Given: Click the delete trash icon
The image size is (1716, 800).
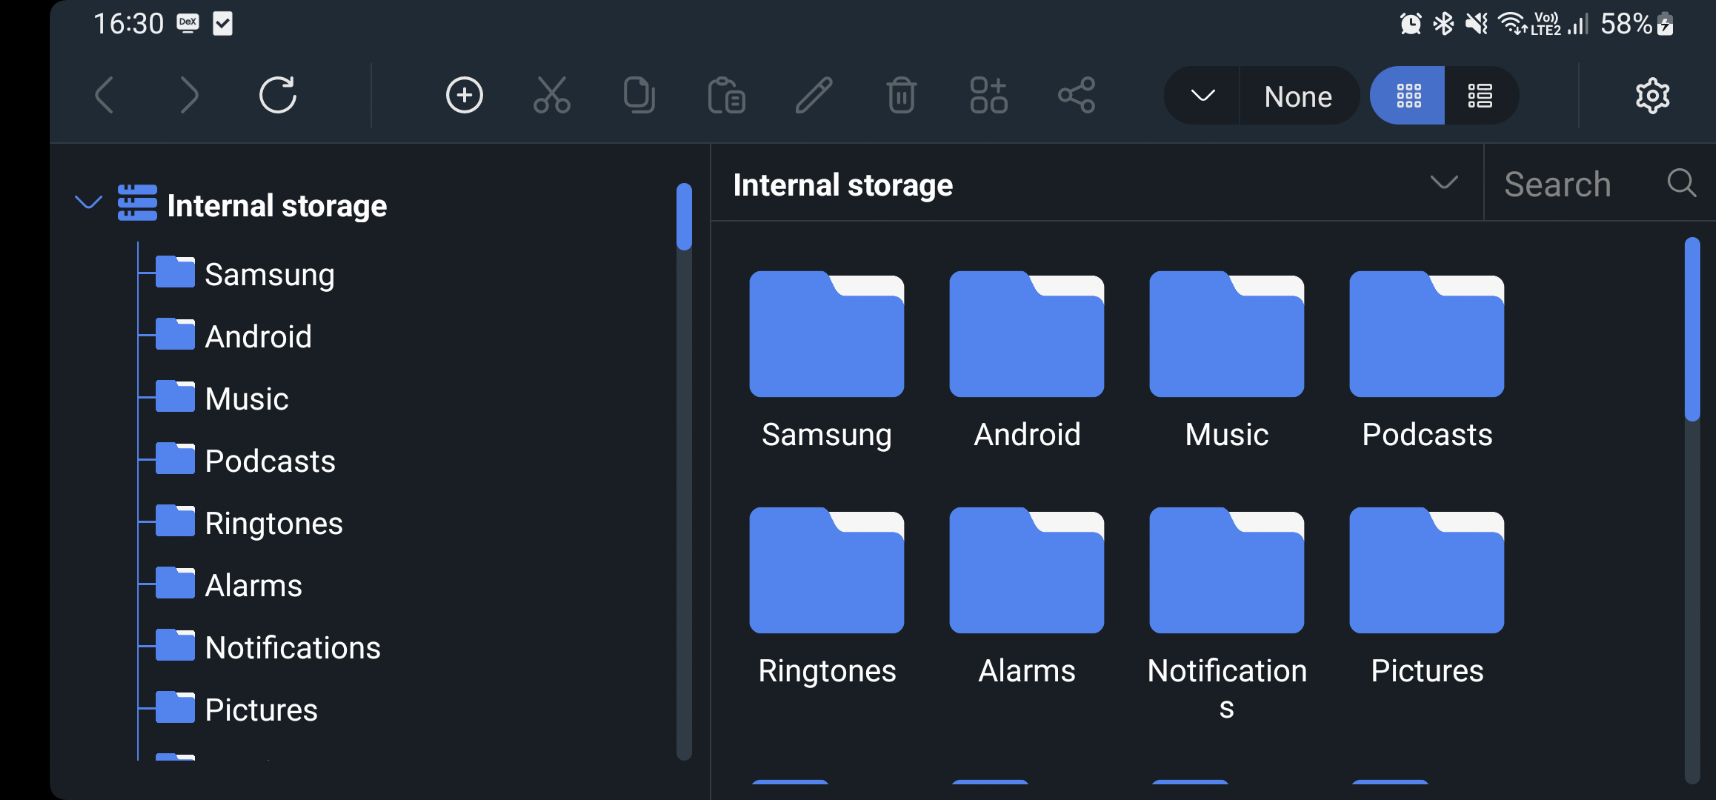Looking at the screenshot, I should 901,96.
